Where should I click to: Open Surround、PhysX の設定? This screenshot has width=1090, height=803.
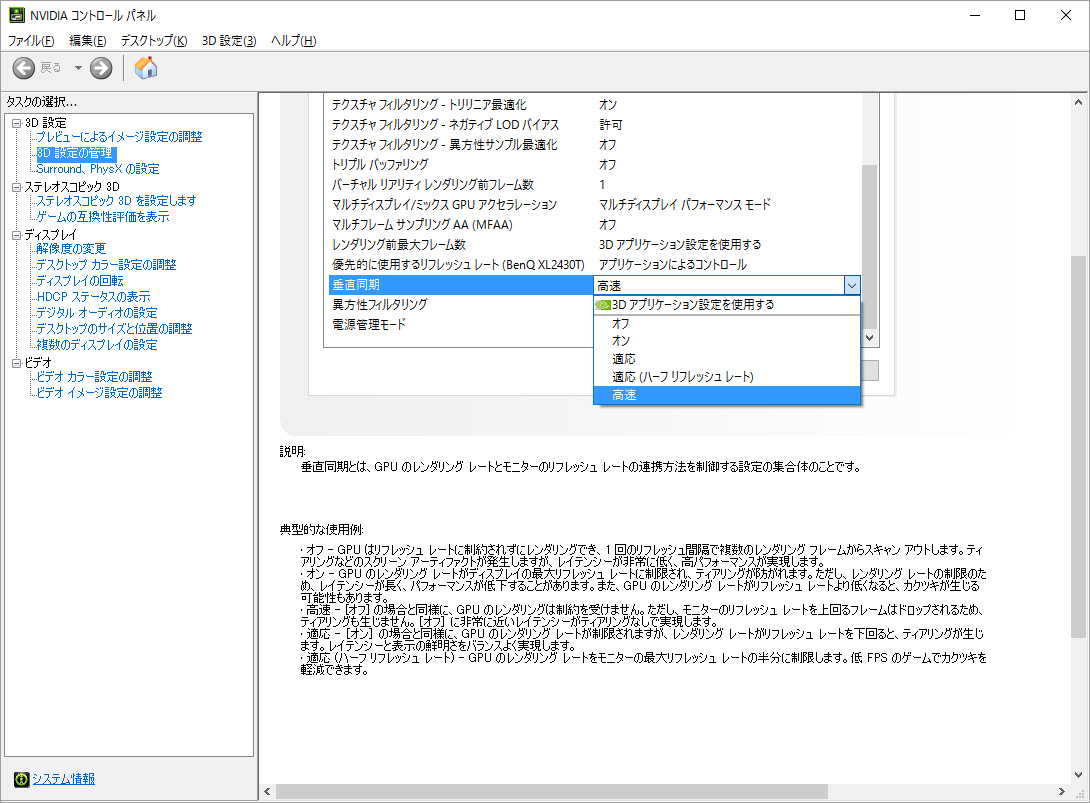(98, 169)
